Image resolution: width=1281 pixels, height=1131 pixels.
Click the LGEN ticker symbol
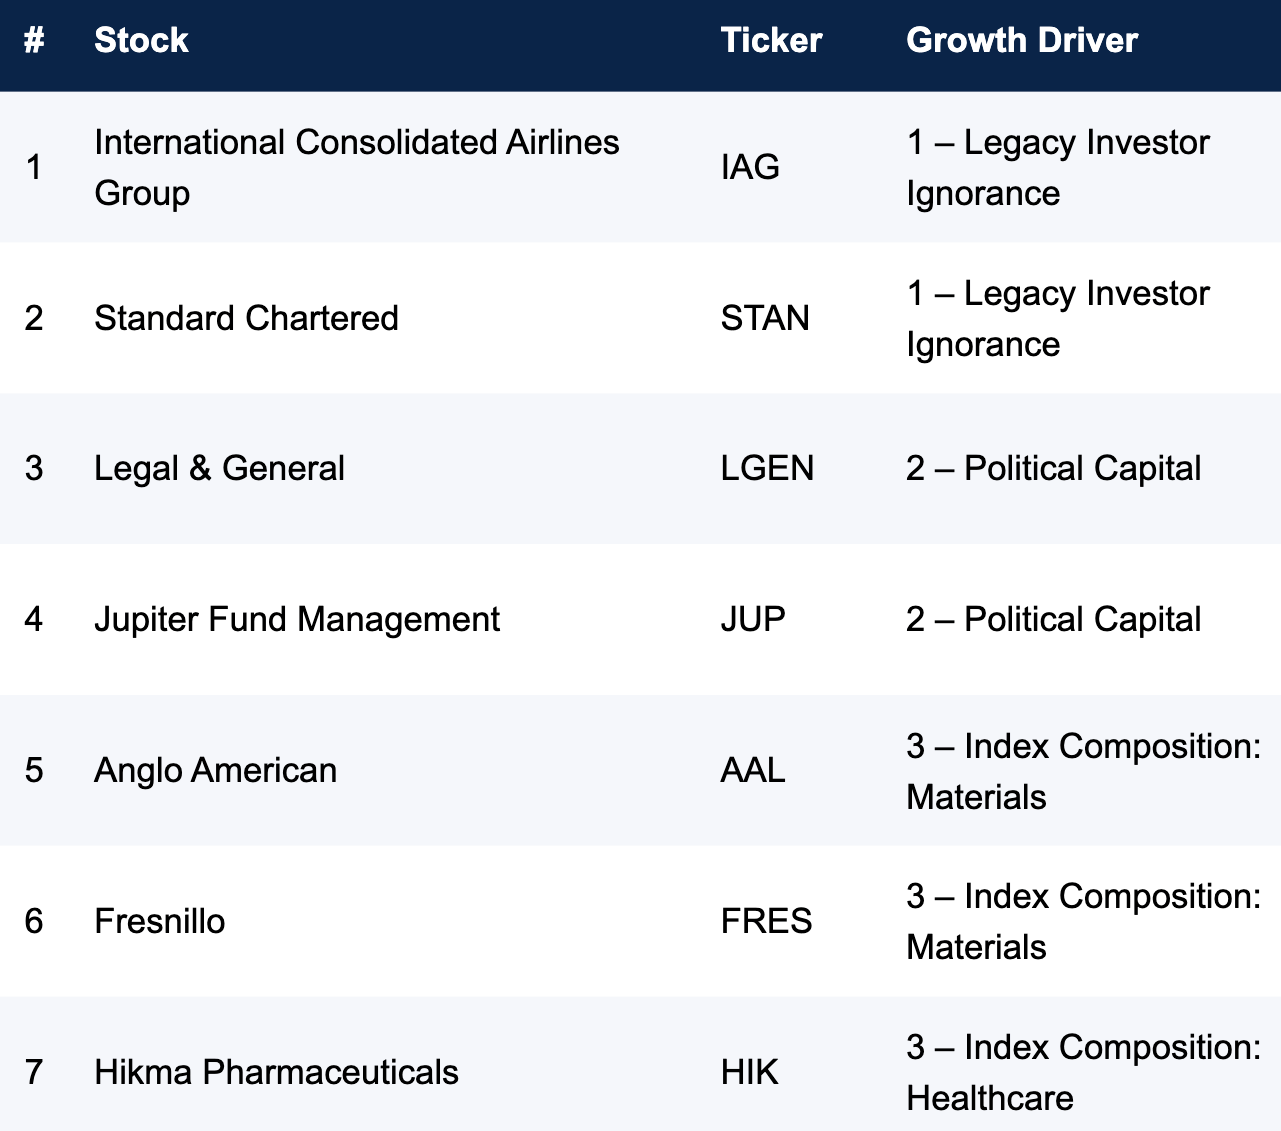[x=767, y=468]
